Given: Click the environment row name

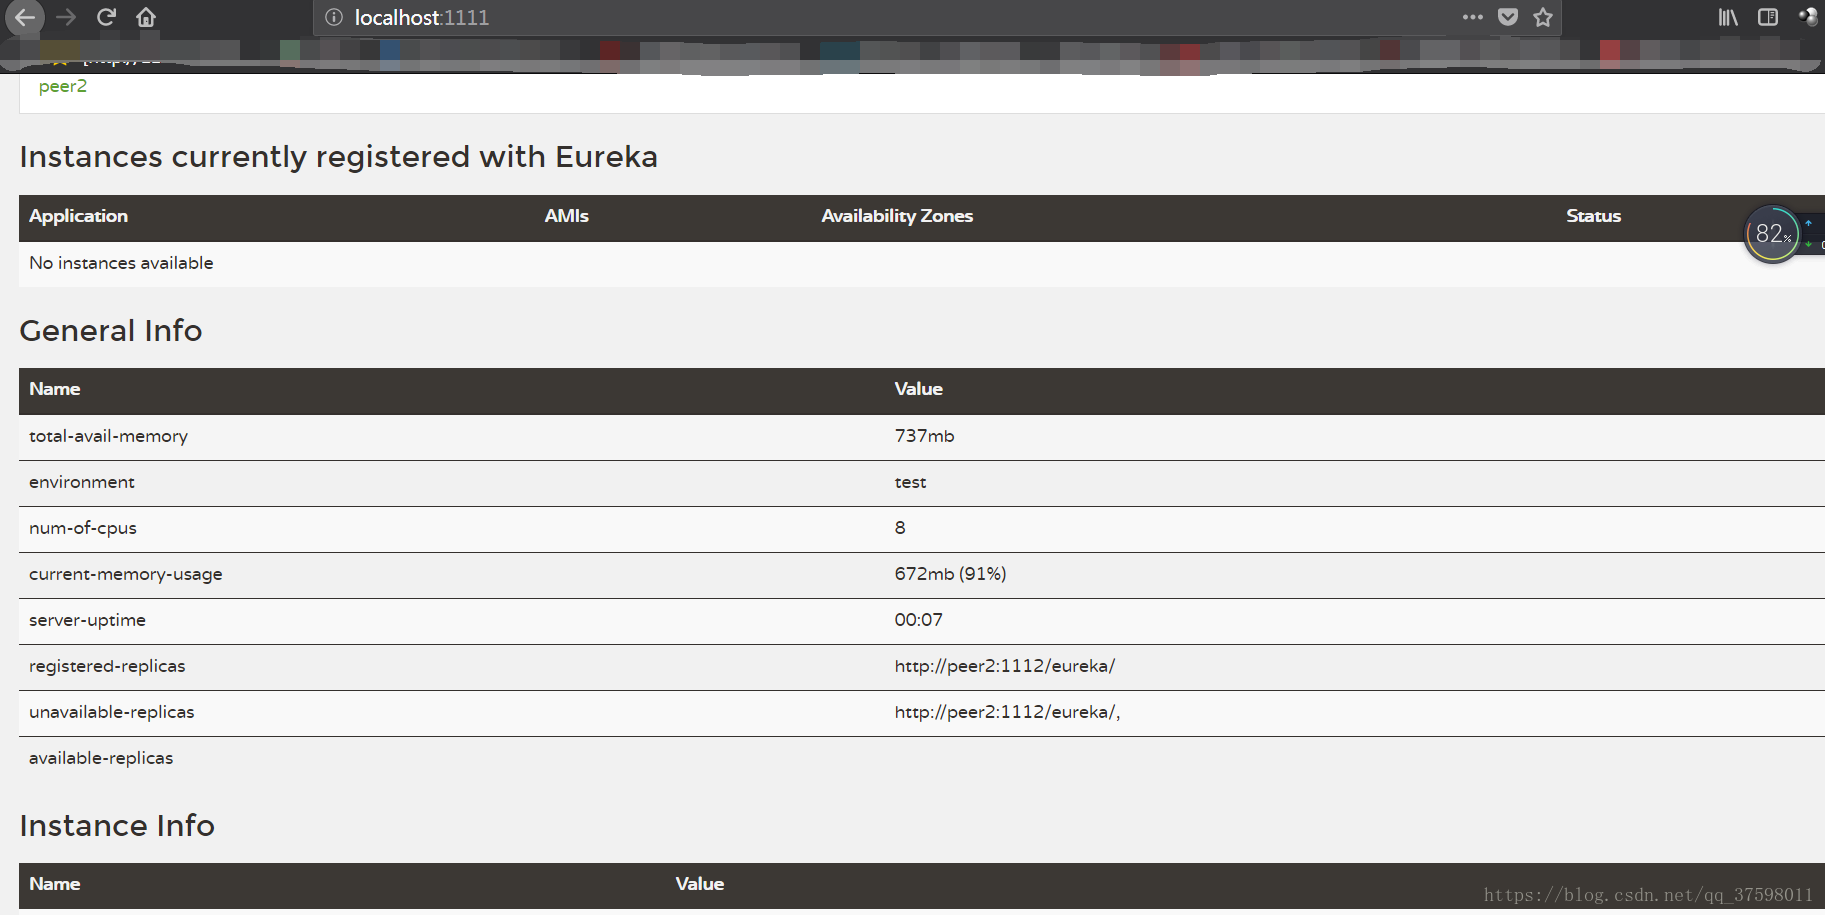Looking at the screenshot, I should tap(82, 482).
